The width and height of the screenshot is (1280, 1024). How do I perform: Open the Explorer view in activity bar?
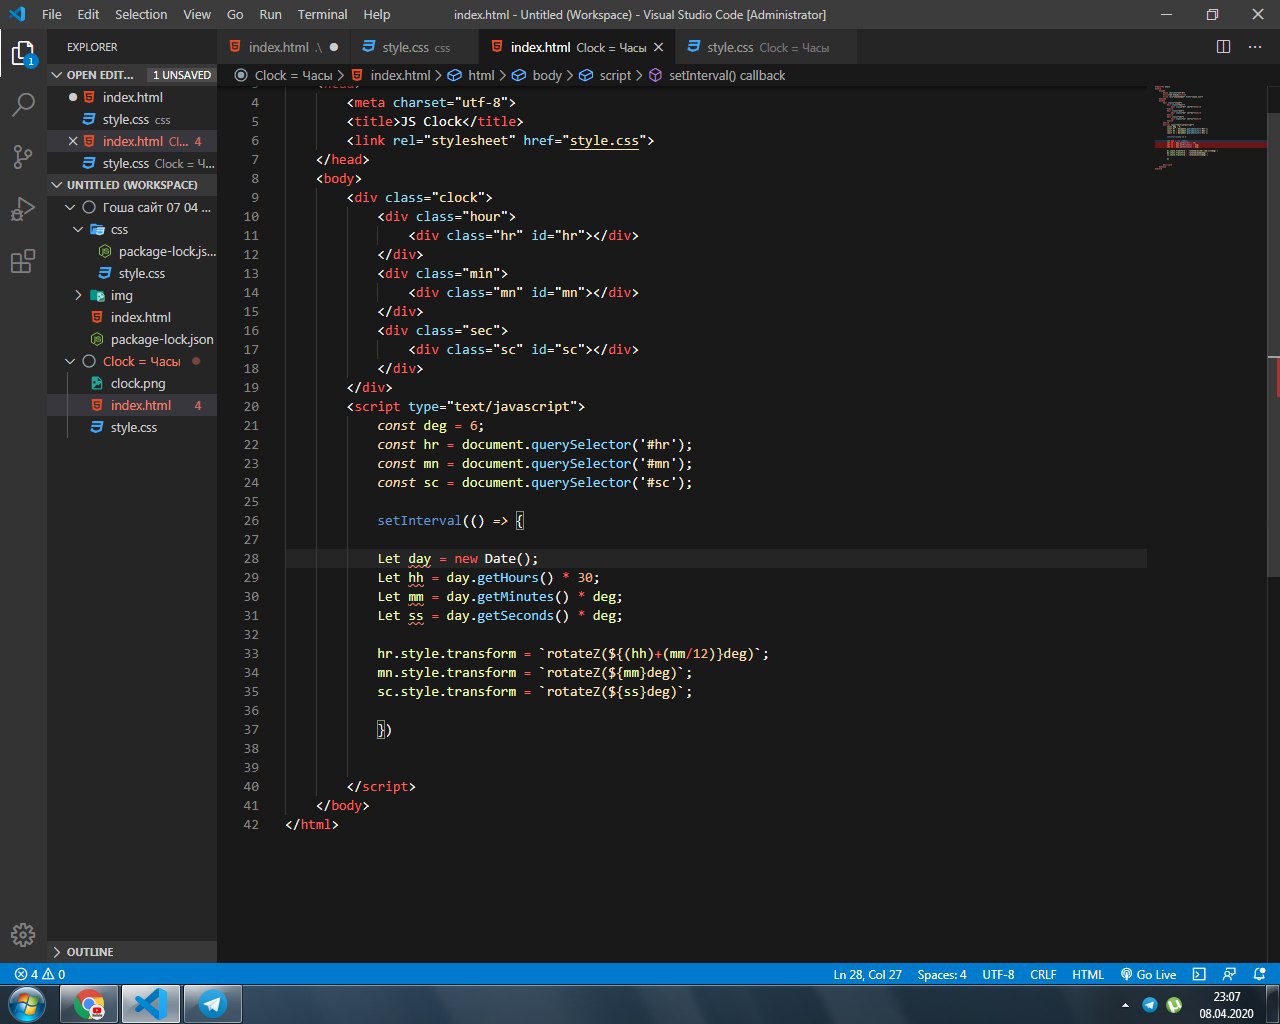(x=23, y=53)
